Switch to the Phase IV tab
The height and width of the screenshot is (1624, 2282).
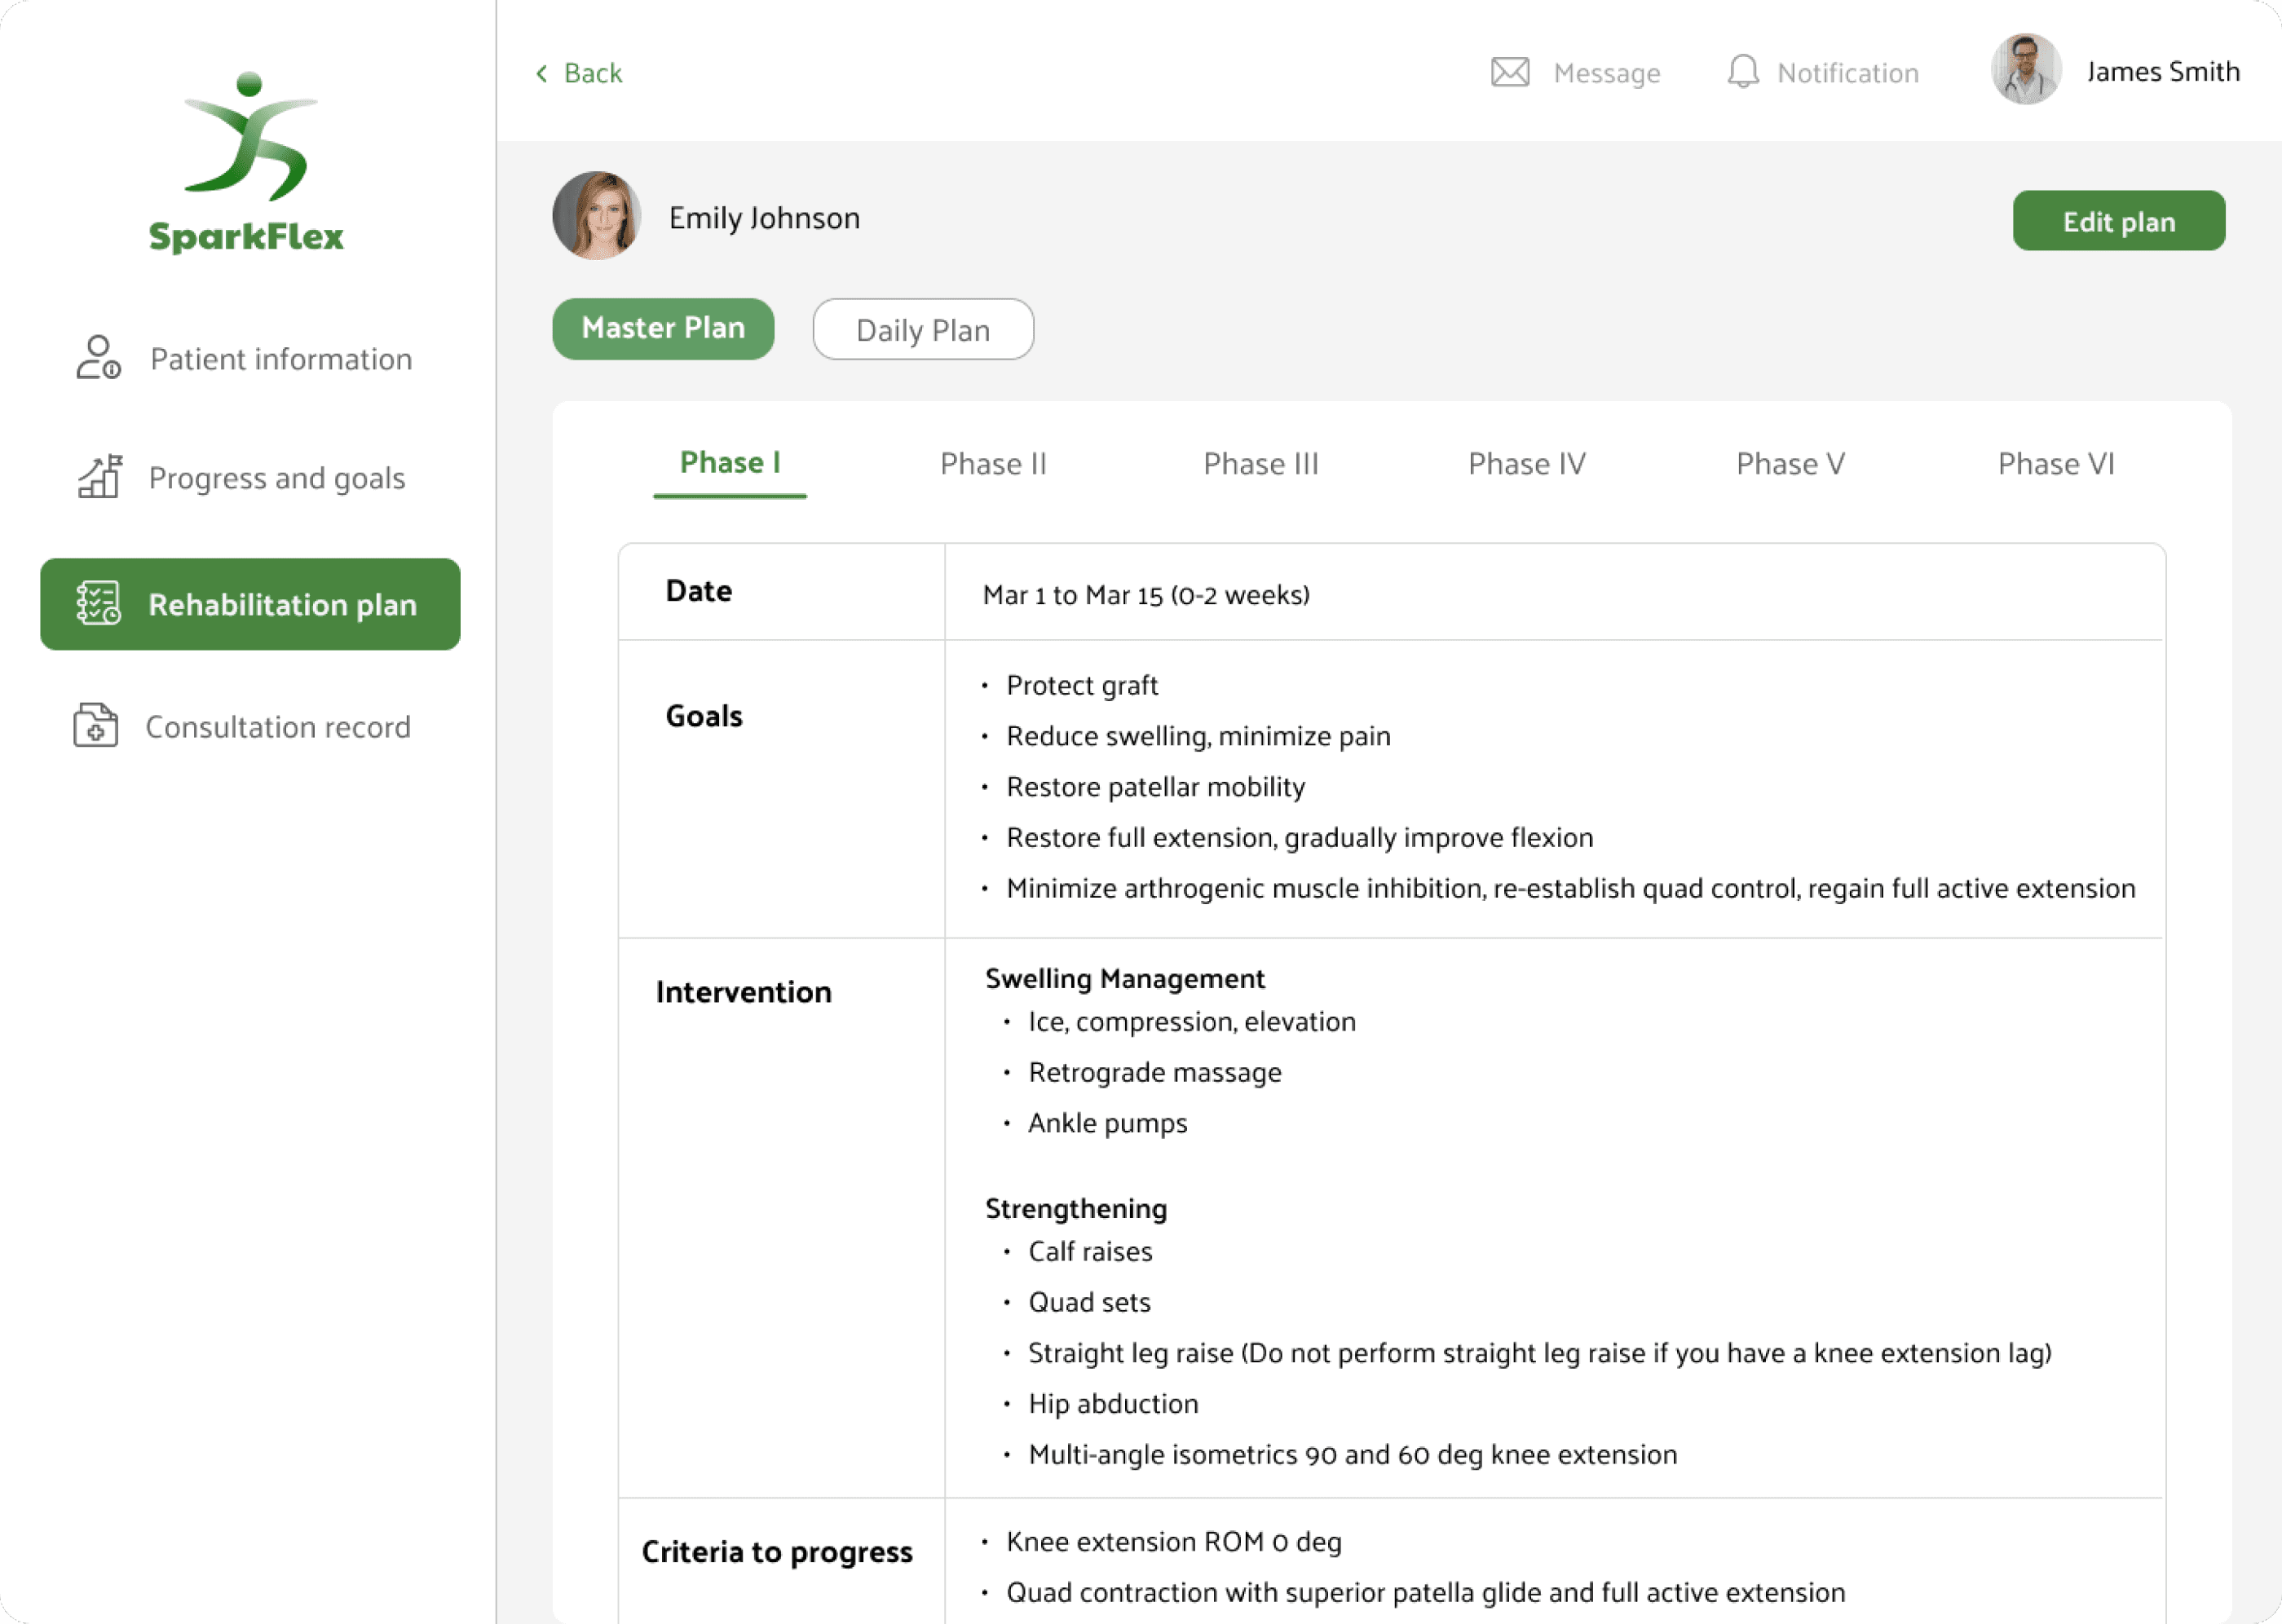coord(1526,464)
